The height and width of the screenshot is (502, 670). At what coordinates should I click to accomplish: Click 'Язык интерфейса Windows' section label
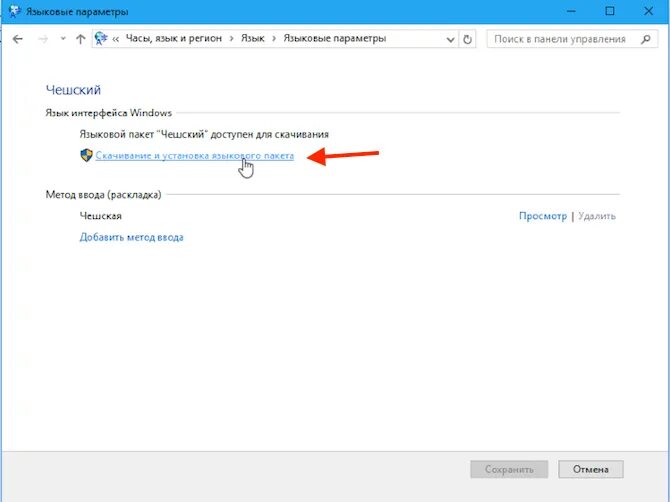tap(109, 113)
